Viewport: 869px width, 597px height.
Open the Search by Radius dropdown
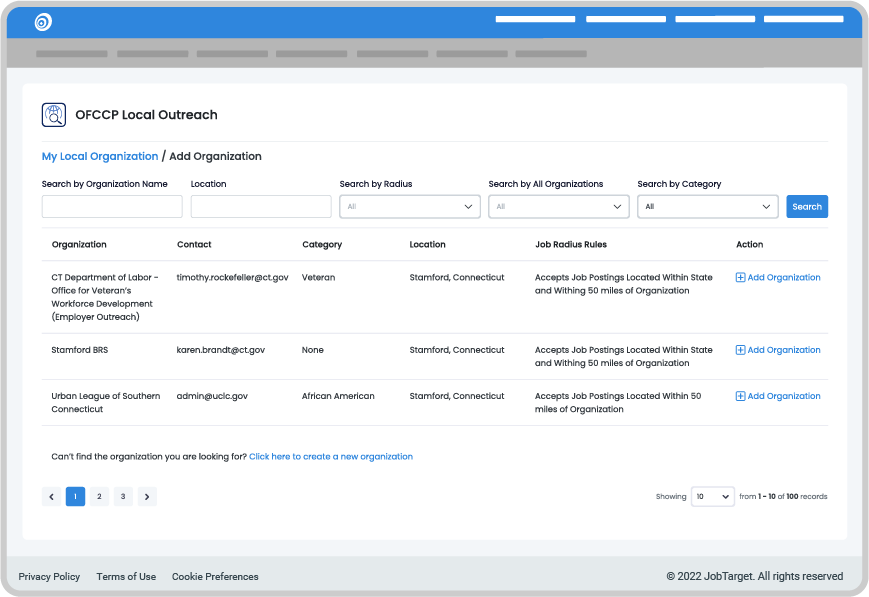410,207
